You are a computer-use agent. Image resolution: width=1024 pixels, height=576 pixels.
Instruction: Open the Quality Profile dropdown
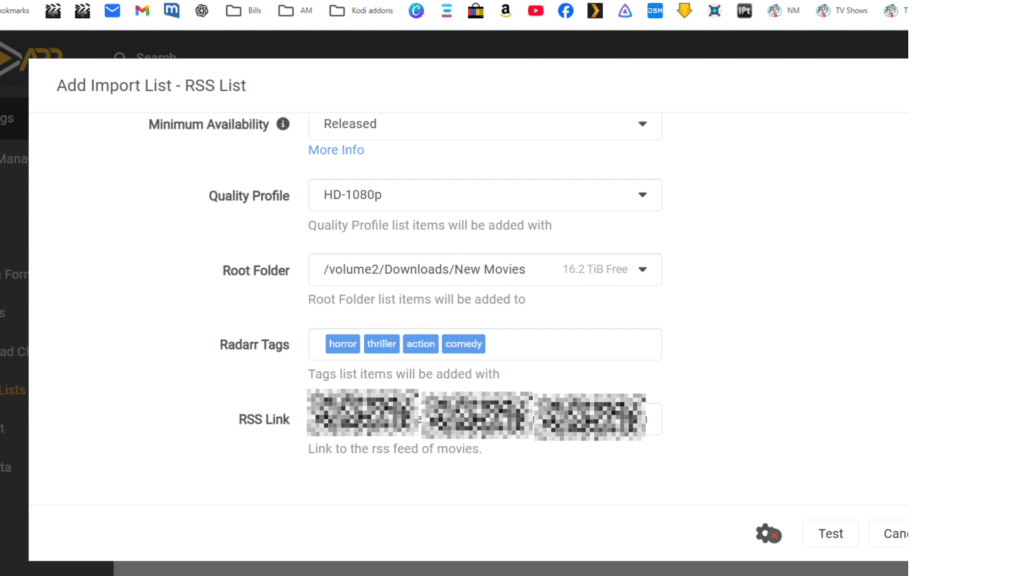tap(485, 196)
